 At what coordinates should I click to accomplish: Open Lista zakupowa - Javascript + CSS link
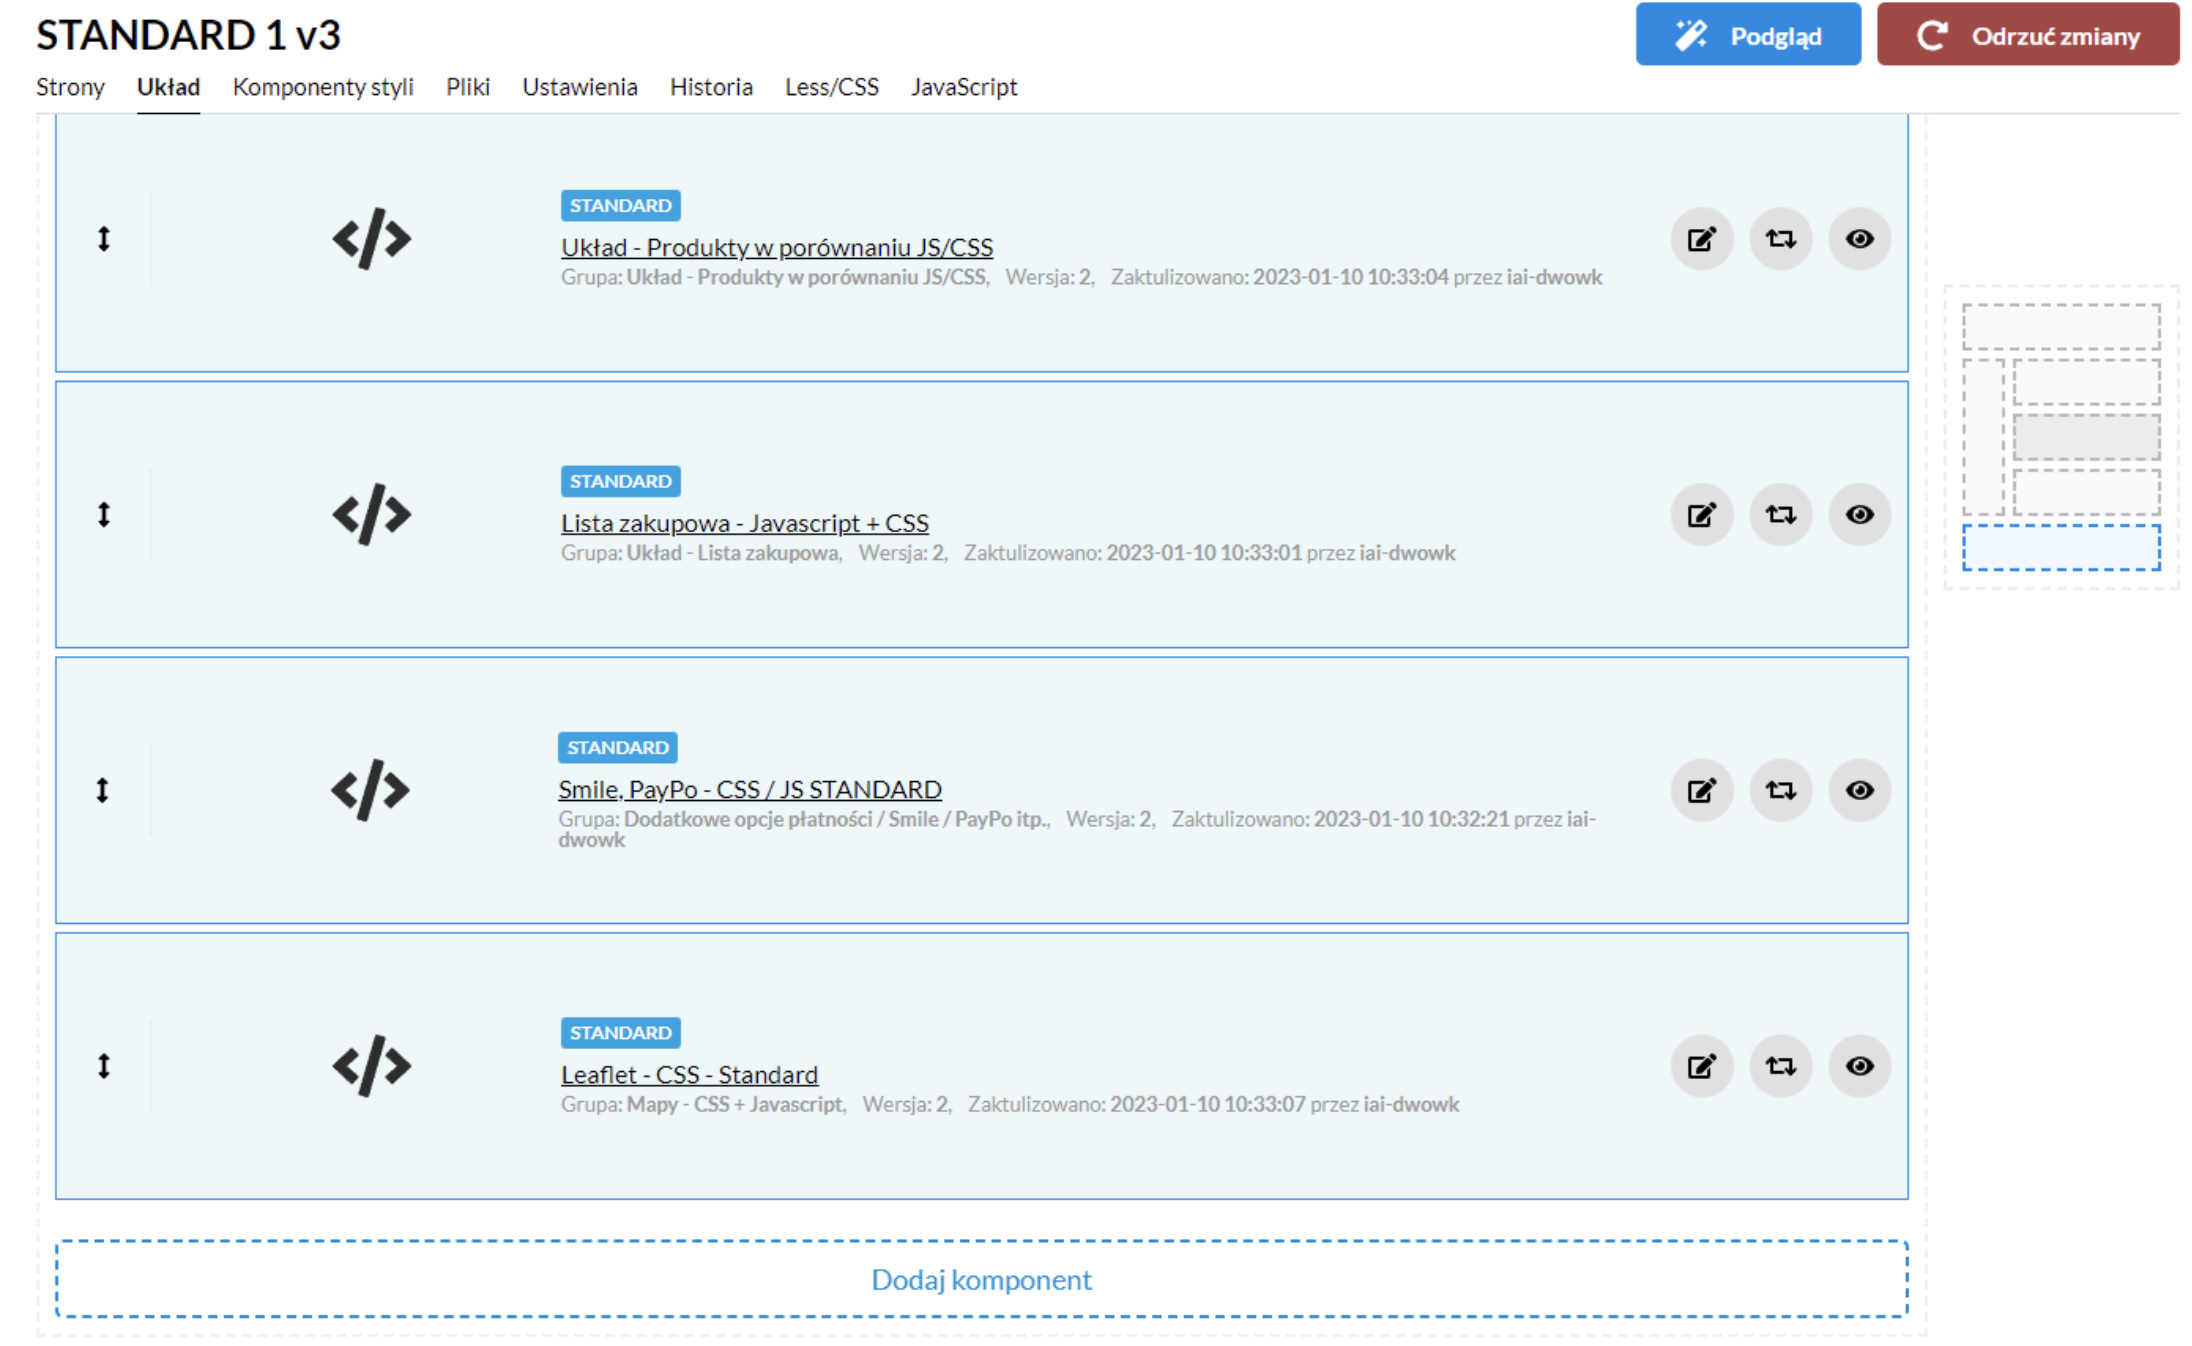pyautogui.click(x=744, y=523)
